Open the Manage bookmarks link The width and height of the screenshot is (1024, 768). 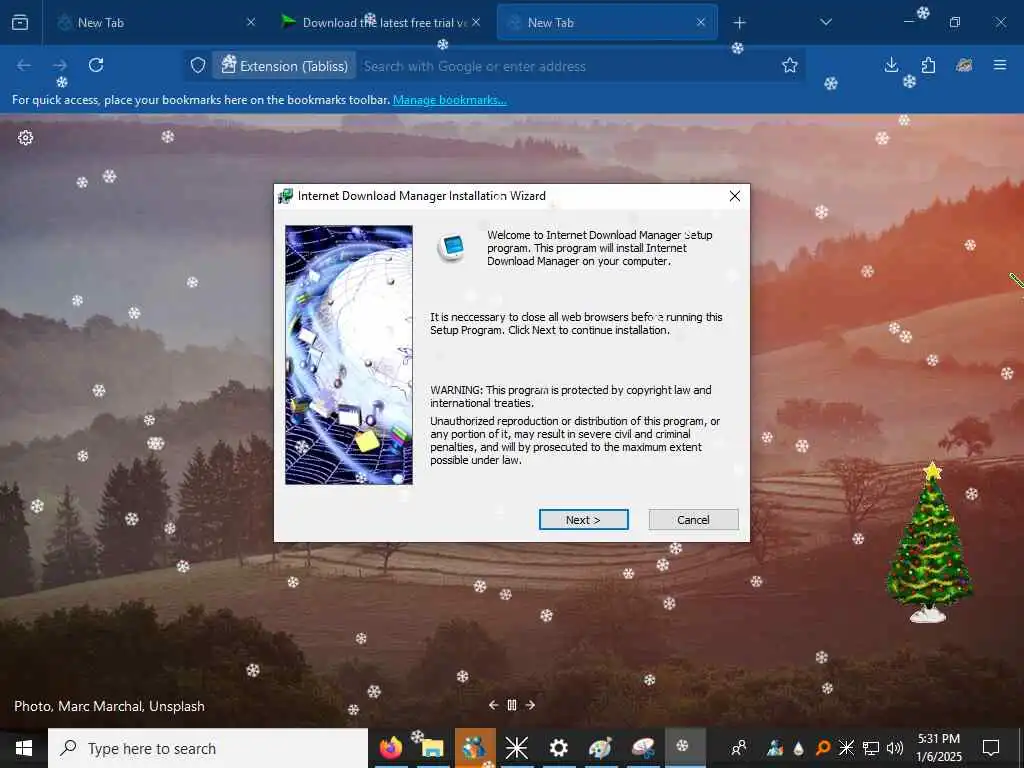coord(449,100)
